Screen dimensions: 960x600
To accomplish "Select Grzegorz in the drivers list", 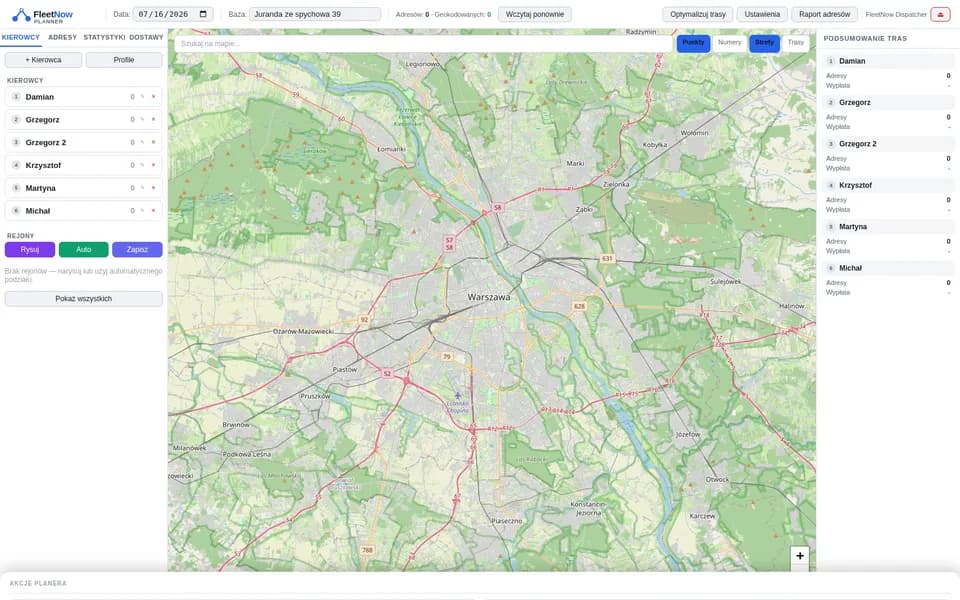I will point(83,119).
